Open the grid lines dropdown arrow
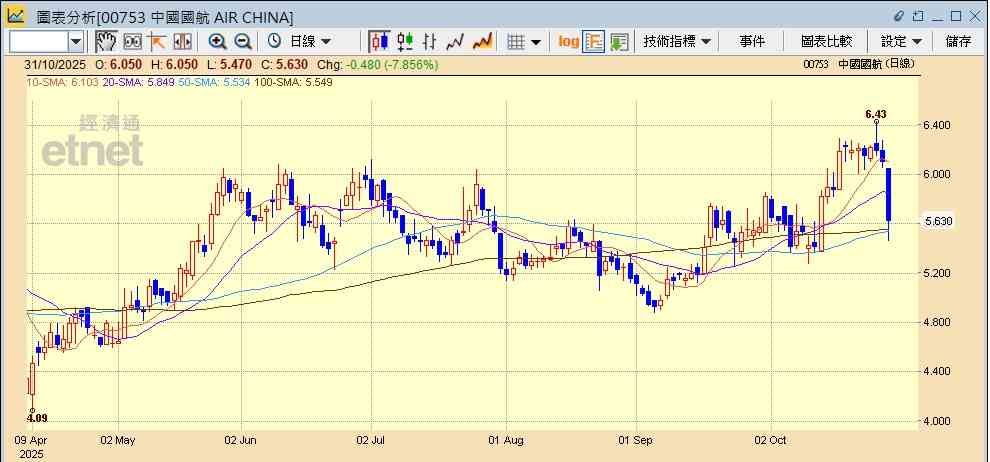 [x=536, y=41]
